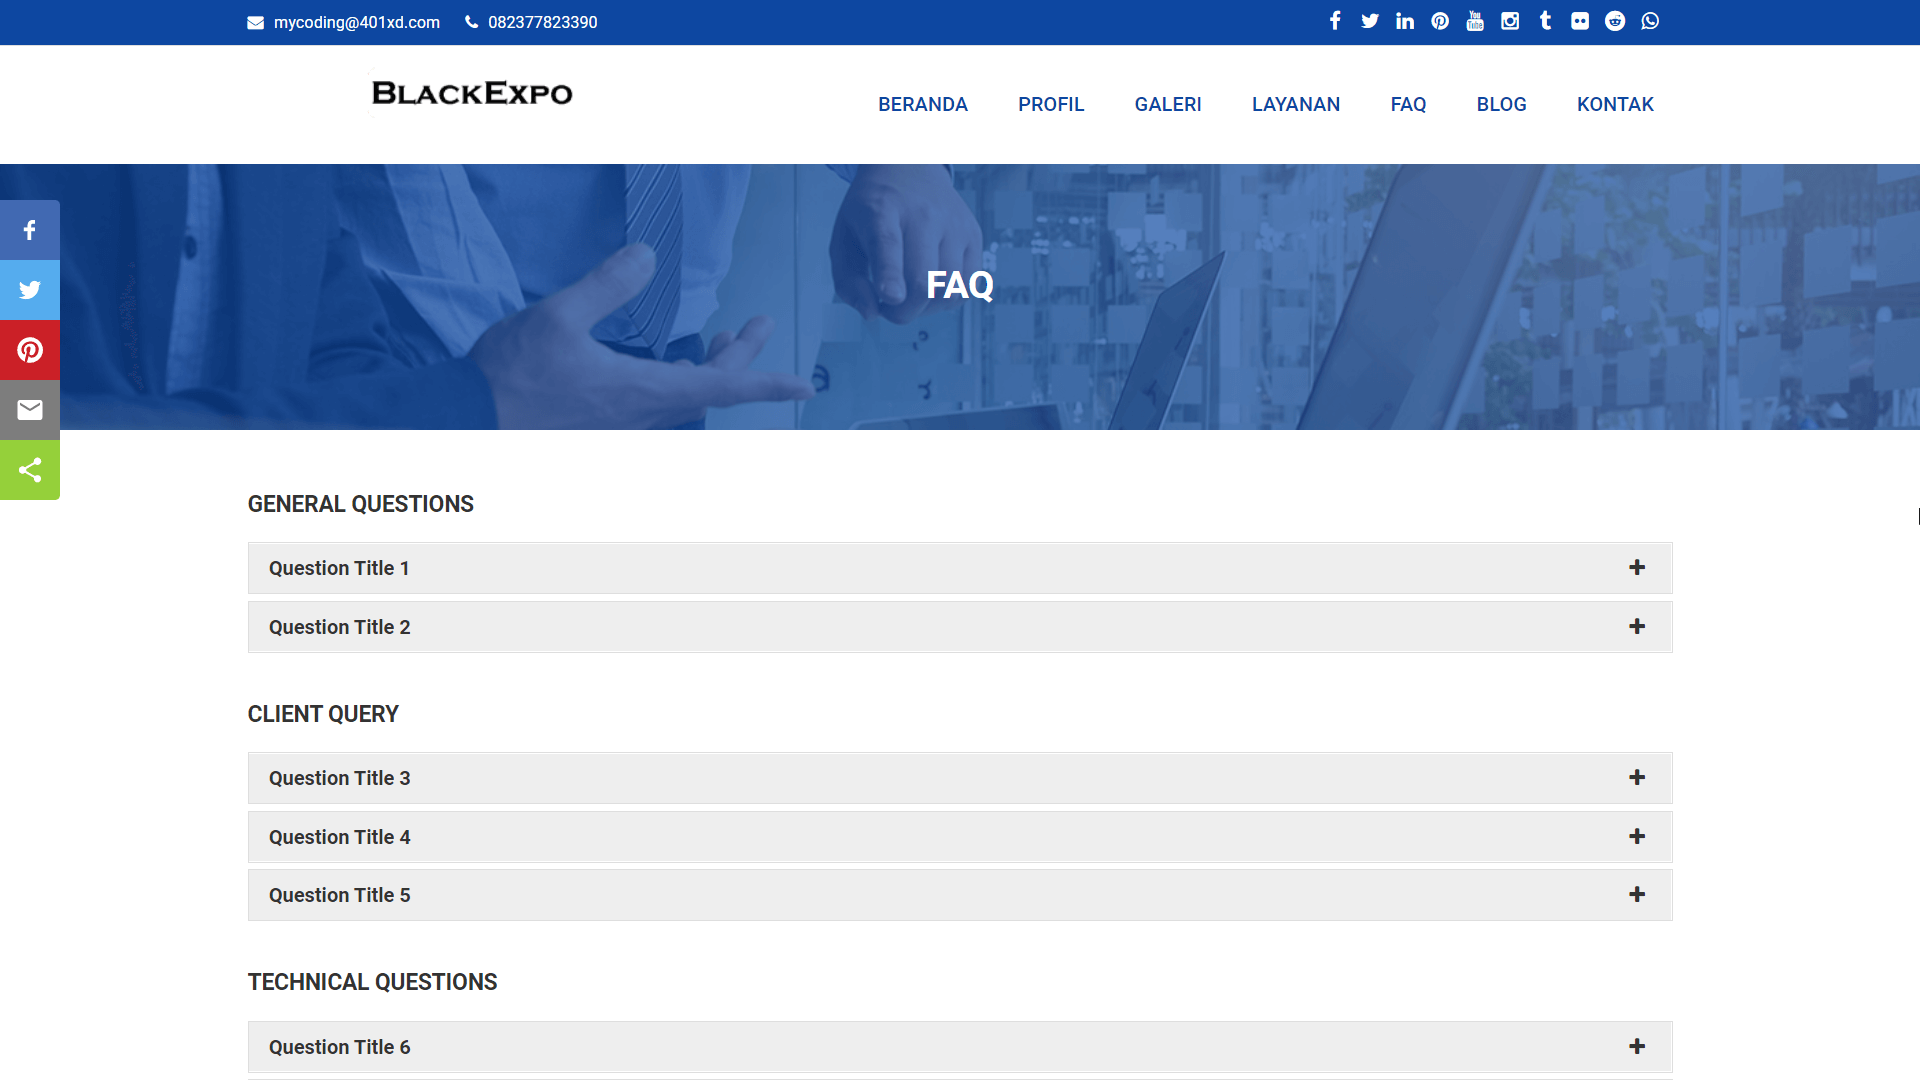The image size is (1920, 1080).
Task: Click the Tumblr icon in the header
Action: 1544,21
